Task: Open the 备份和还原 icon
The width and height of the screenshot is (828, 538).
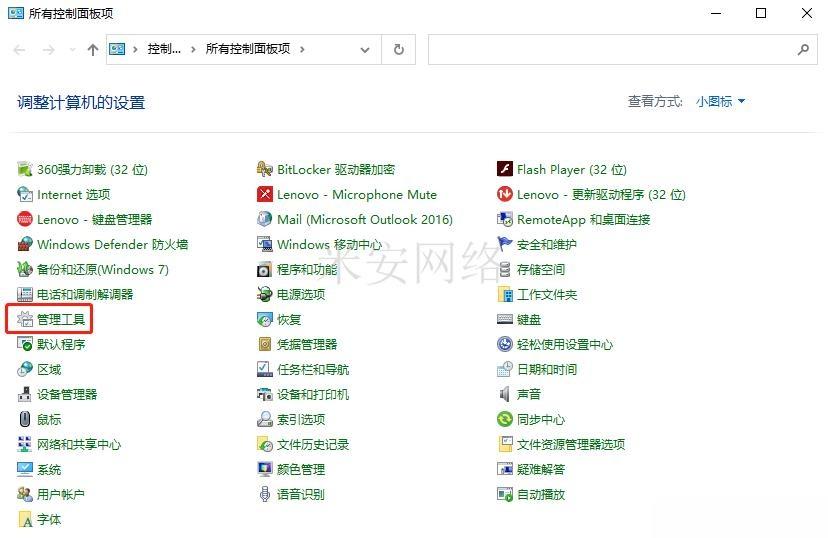Action: pos(25,269)
